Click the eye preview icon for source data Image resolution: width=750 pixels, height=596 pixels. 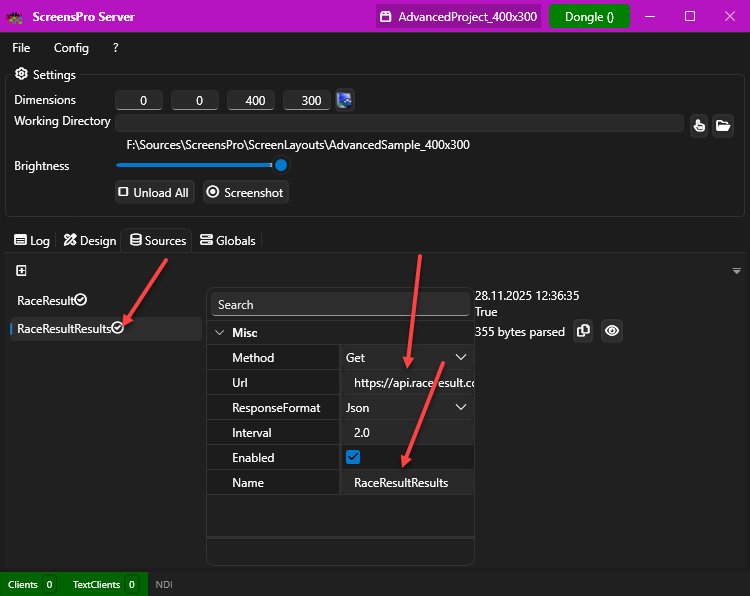pos(612,331)
